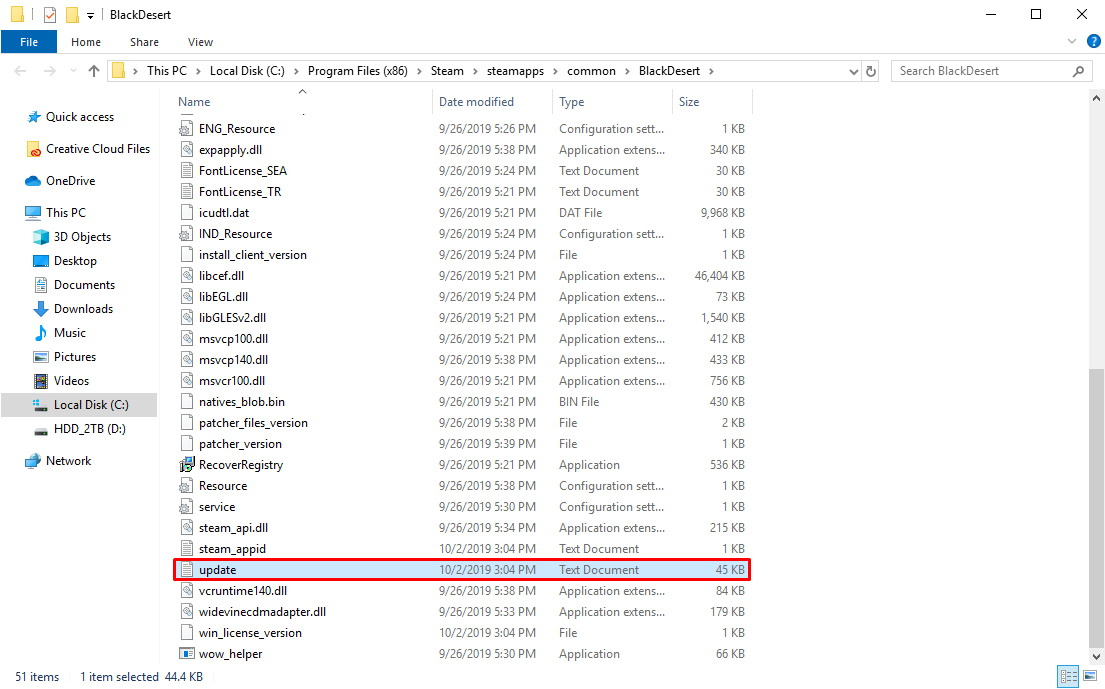Open the View ribbon tab
This screenshot has width=1105, height=689.
pyautogui.click(x=200, y=42)
